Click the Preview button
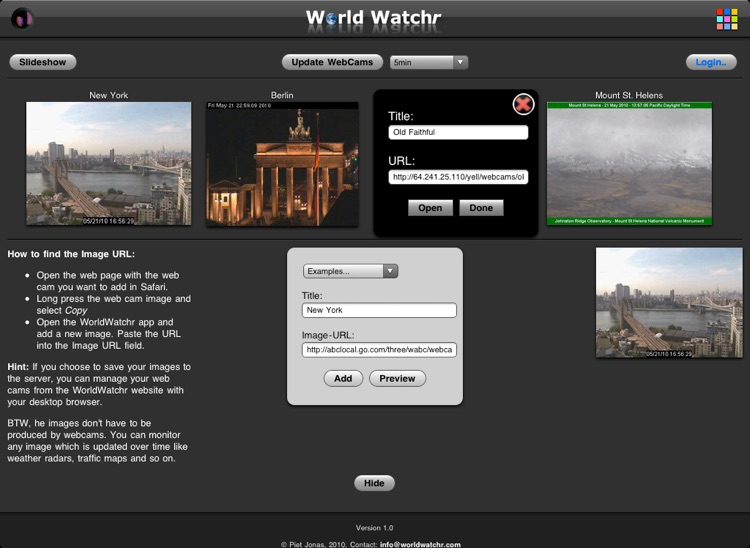This screenshot has height=548, width=750. tap(397, 378)
